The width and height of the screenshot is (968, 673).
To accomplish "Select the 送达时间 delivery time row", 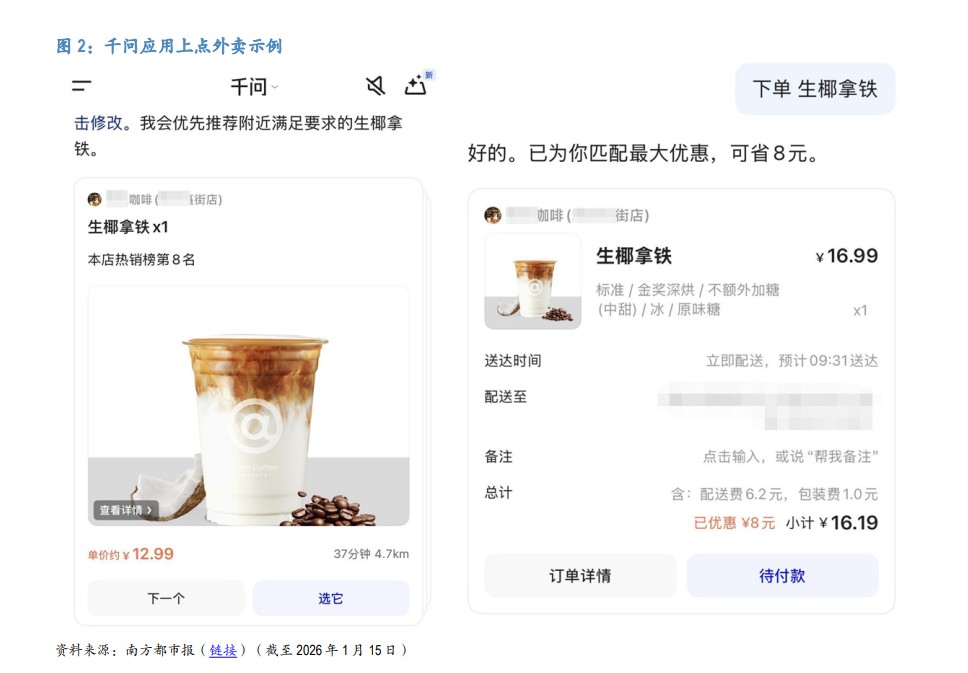I will click(x=681, y=361).
